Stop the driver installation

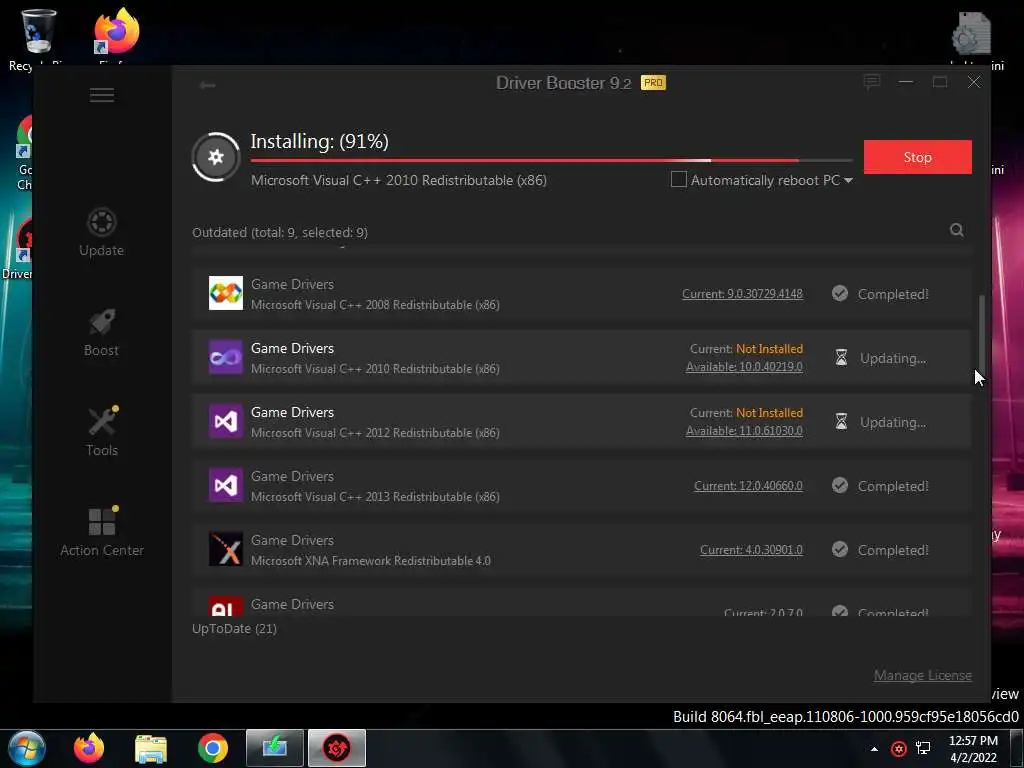[918, 157]
